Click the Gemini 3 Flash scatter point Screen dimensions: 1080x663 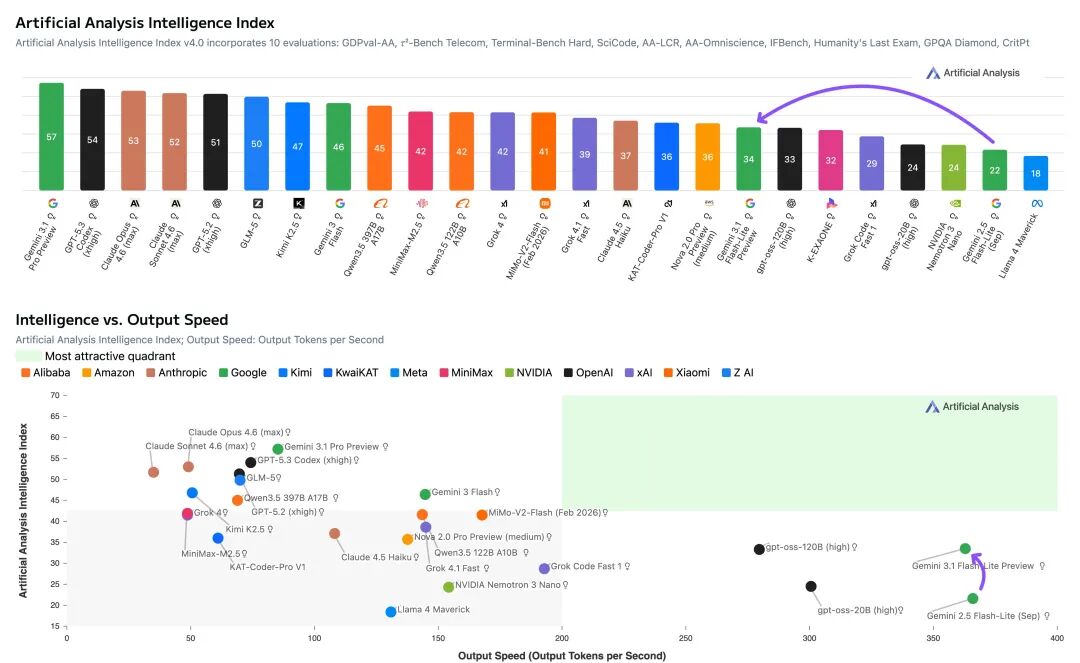coord(425,494)
